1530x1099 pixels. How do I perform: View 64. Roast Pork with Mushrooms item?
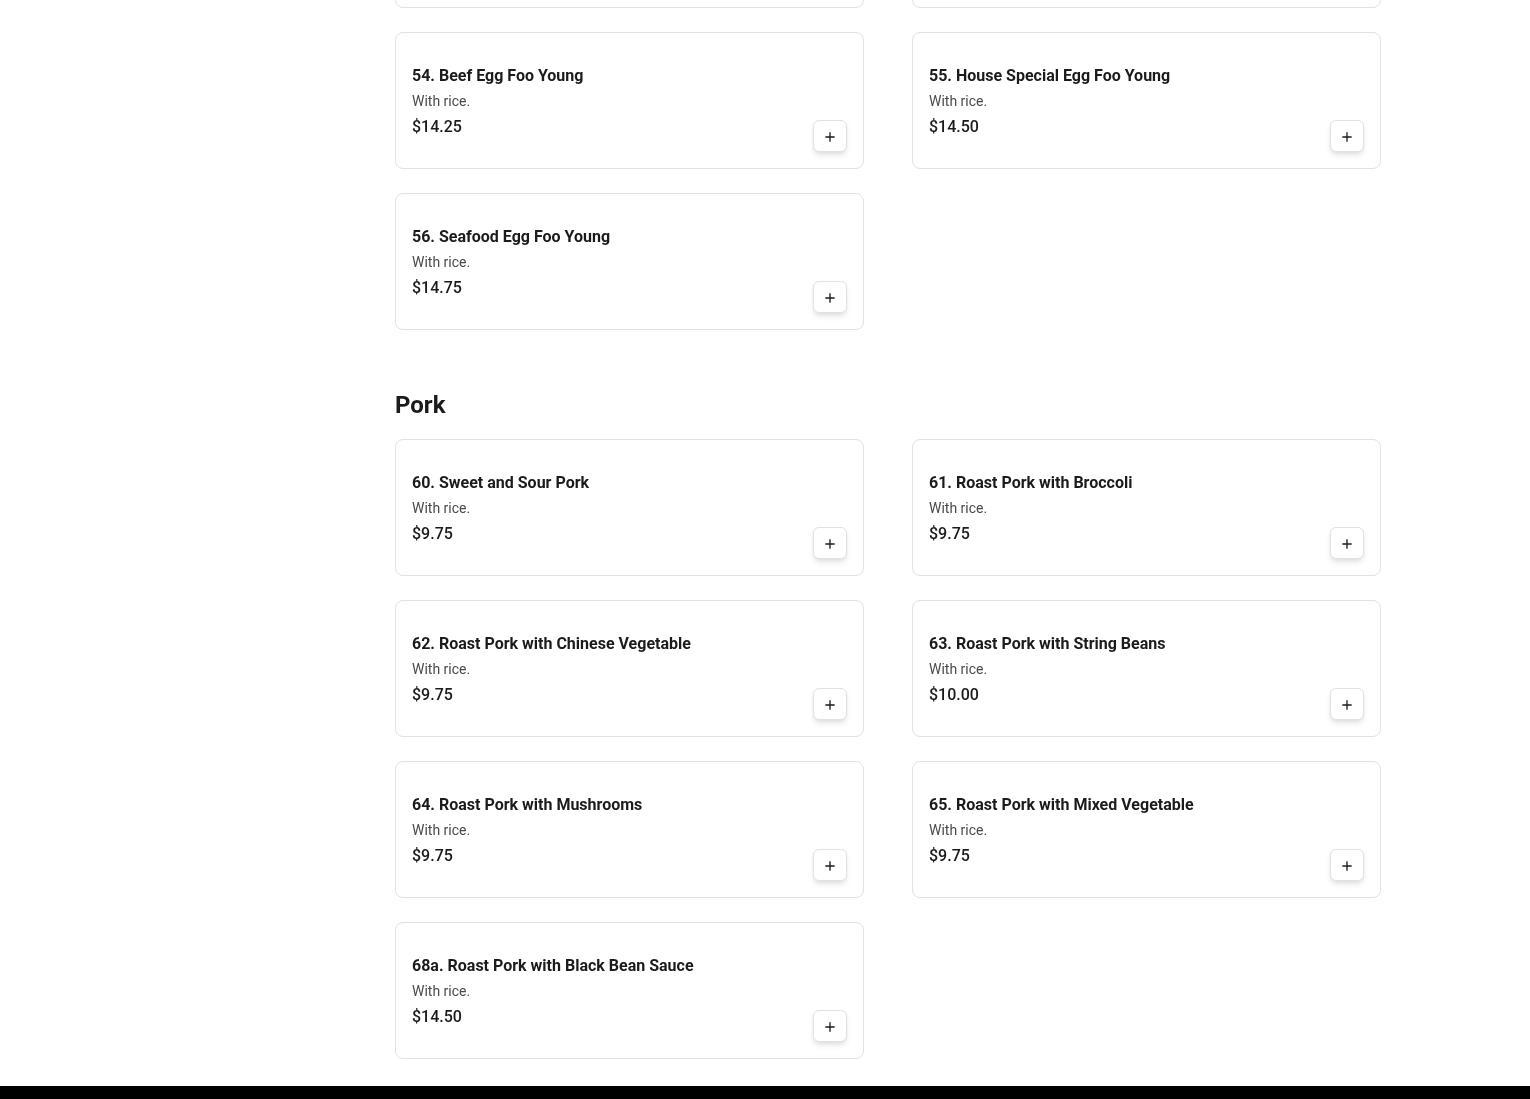[526, 805]
